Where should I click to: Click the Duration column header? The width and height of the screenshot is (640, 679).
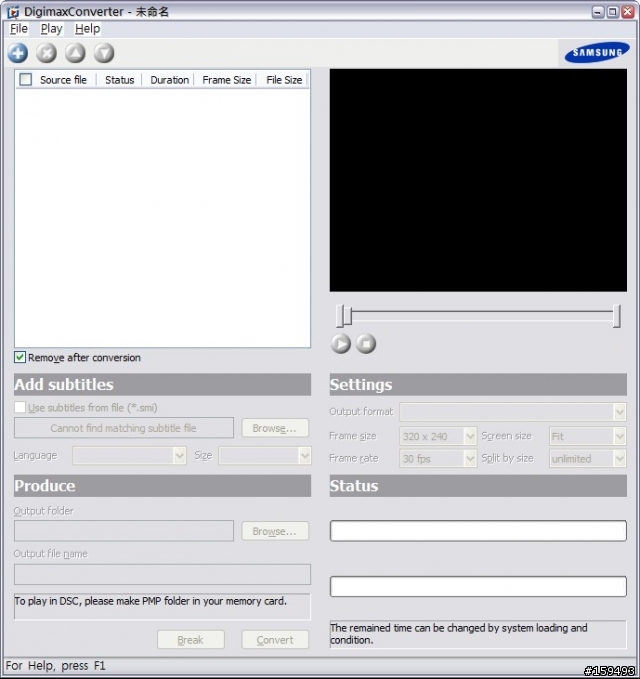[169, 80]
